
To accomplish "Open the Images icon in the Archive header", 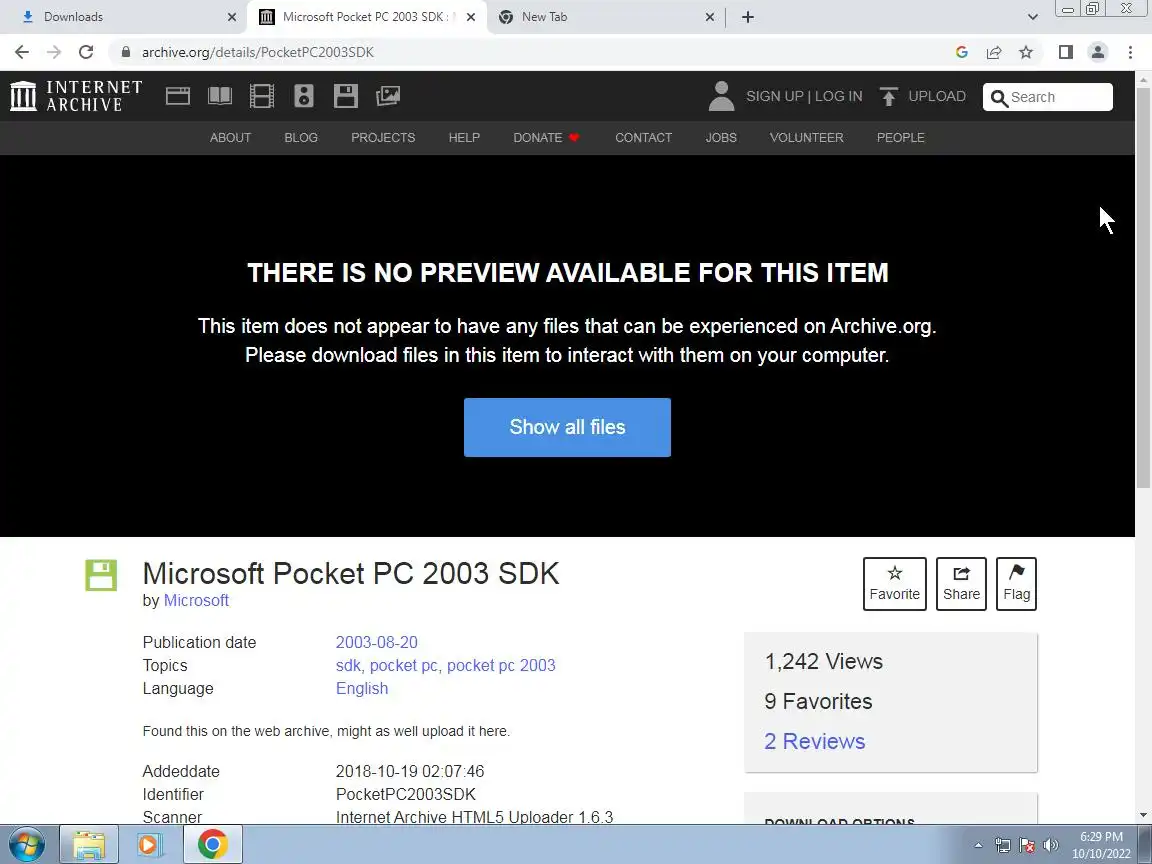I will 388,96.
